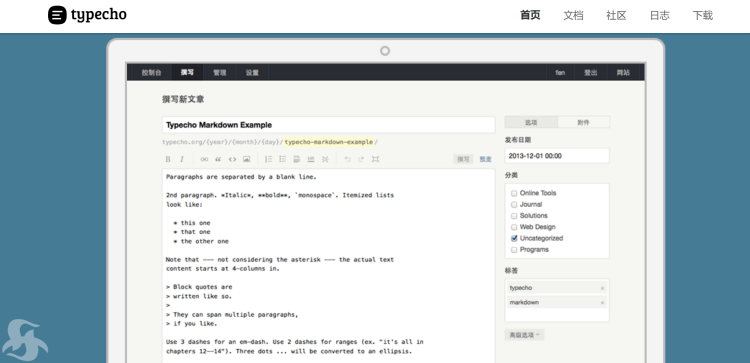Click the article title input field

point(329,125)
